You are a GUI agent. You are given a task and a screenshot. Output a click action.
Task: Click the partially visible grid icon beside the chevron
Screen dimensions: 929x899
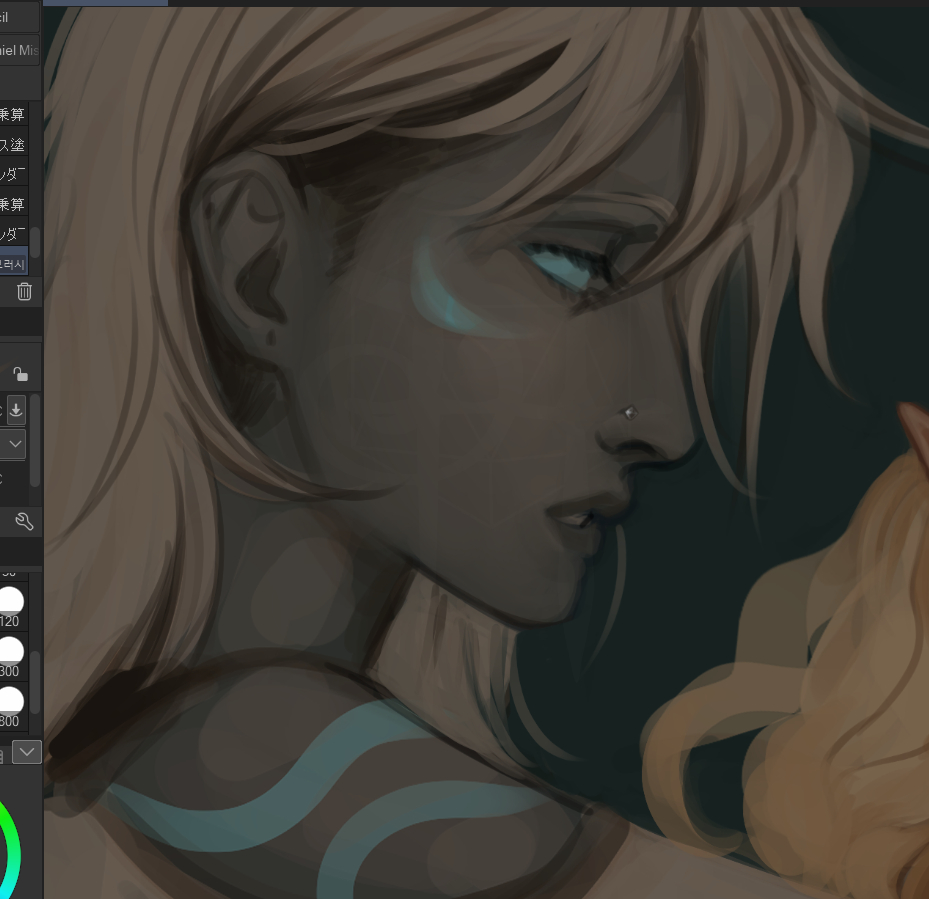click(x=2, y=752)
